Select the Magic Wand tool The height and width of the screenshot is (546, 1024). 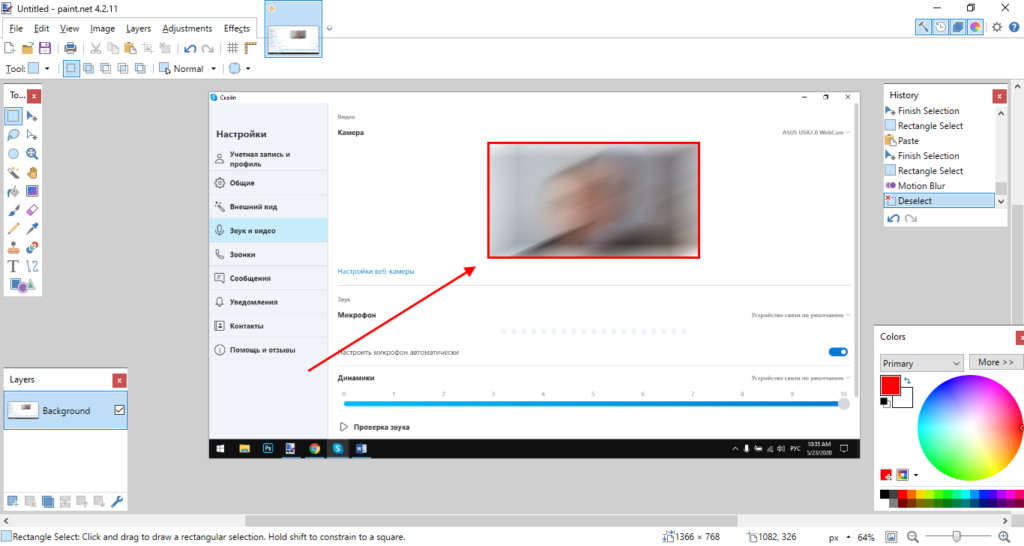tap(14, 172)
